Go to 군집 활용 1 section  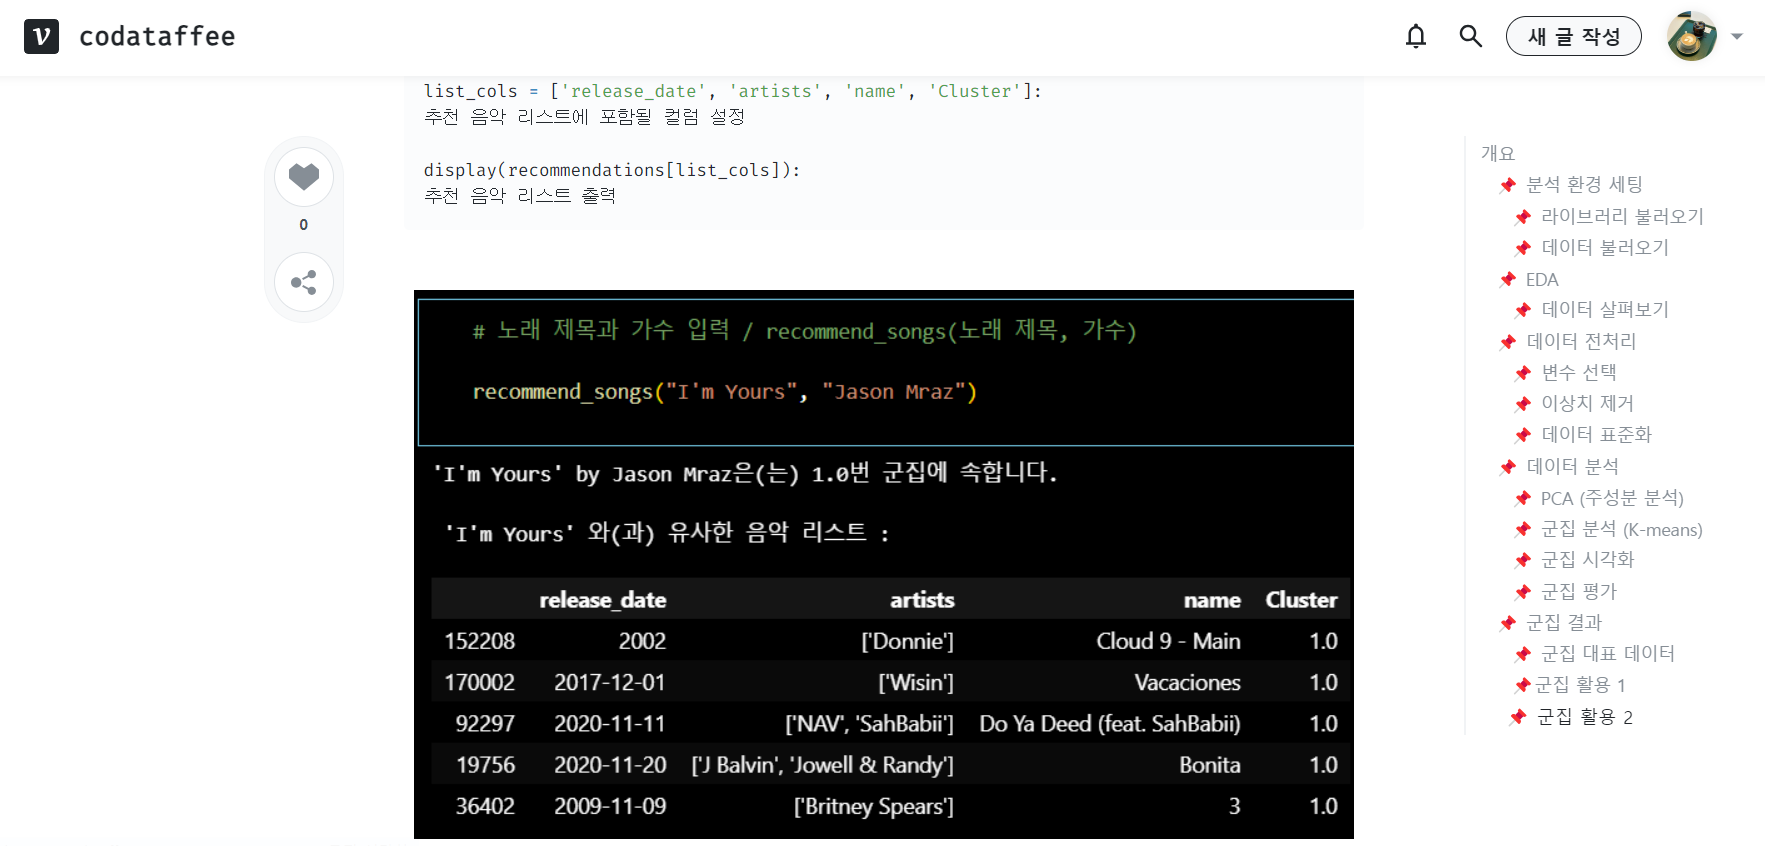pos(1581,686)
